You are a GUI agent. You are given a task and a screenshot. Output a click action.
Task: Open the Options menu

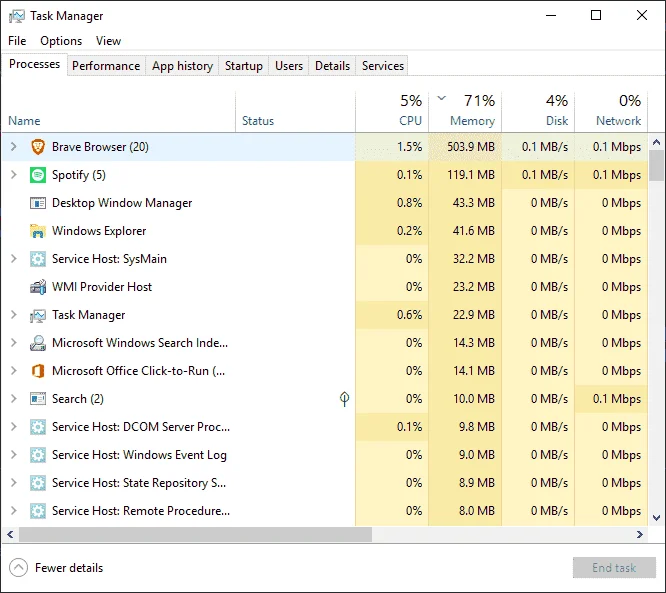(61, 41)
